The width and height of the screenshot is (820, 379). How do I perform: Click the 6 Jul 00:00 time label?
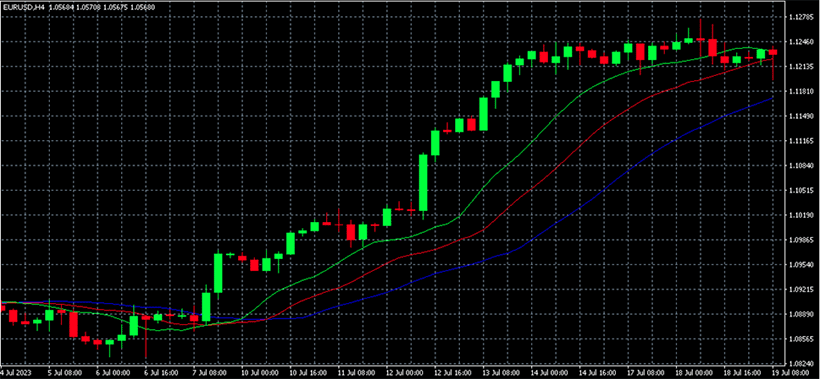click(113, 374)
